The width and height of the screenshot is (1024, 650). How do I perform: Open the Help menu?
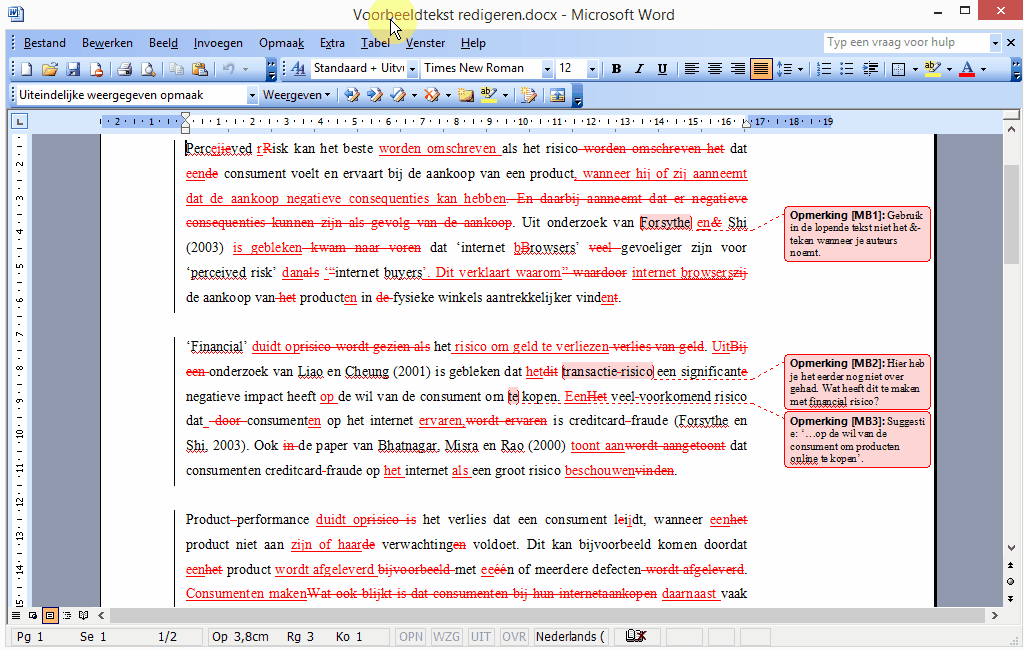click(x=473, y=43)
